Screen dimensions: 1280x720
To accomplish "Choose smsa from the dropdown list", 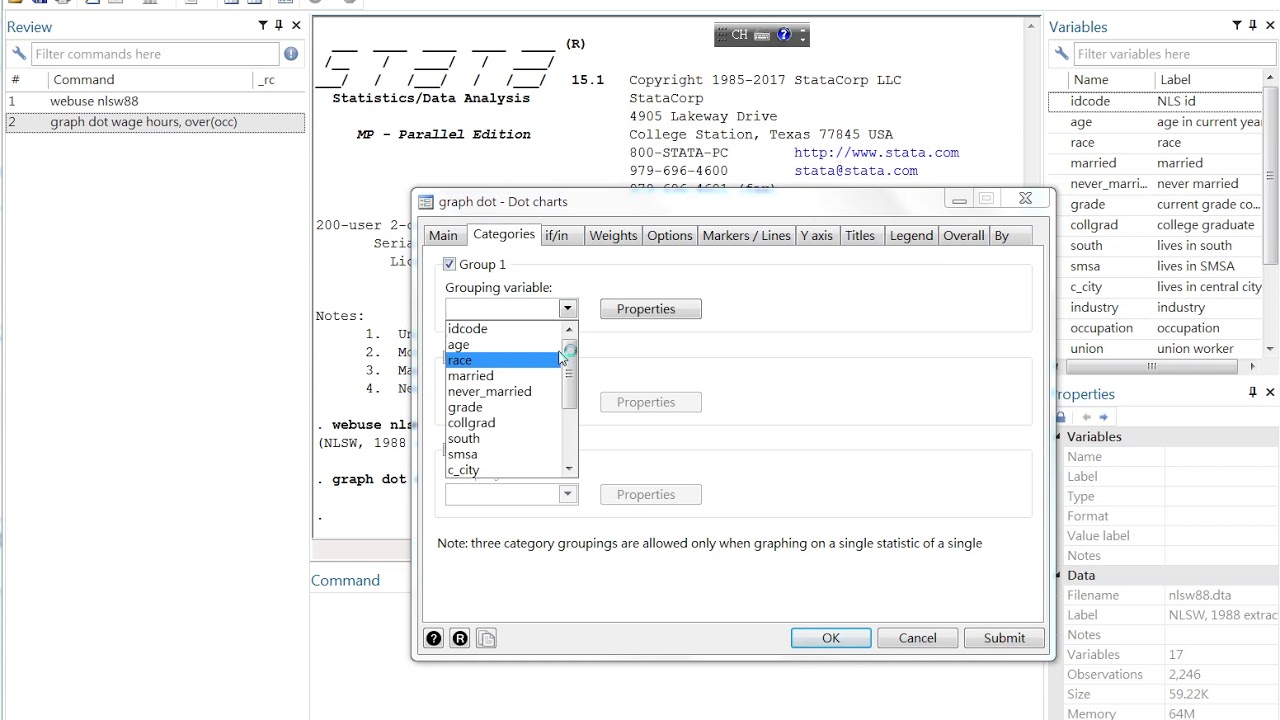I will click(504, 454).
